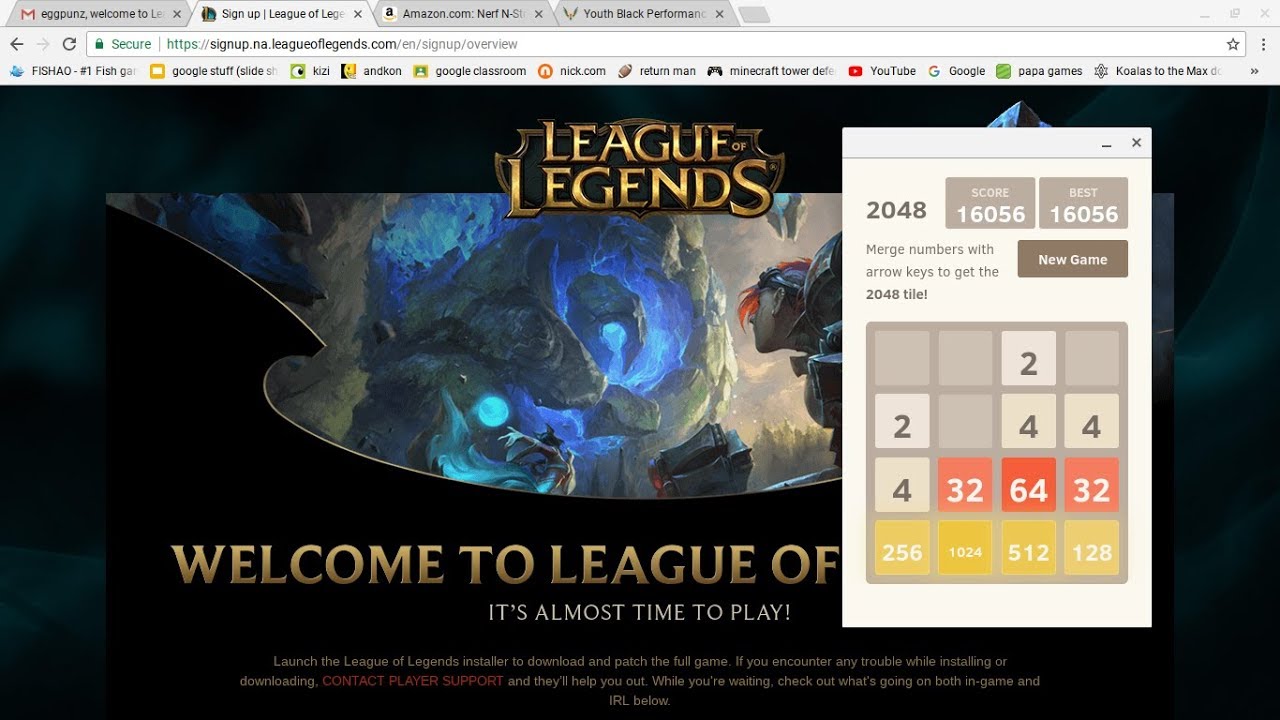1280x720 pixels.
Task: Open a new tab with the new tab button
Action: point(753,14)
